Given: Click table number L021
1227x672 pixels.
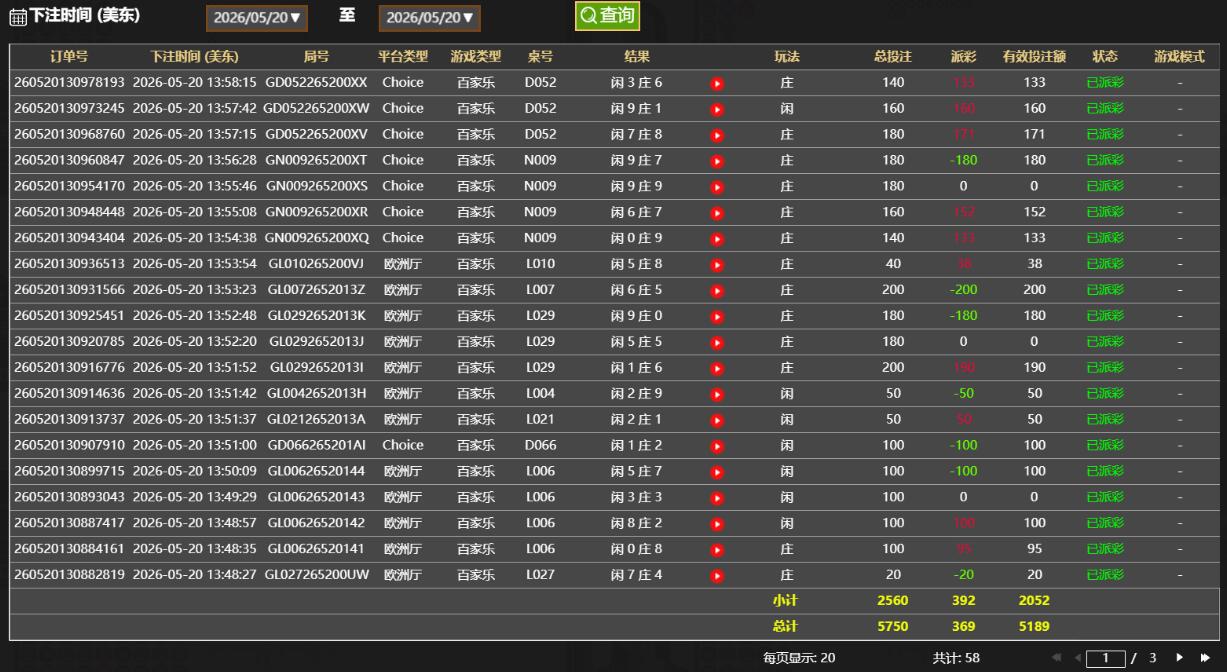Looking at the screenshot, I should tap(540, 420).
